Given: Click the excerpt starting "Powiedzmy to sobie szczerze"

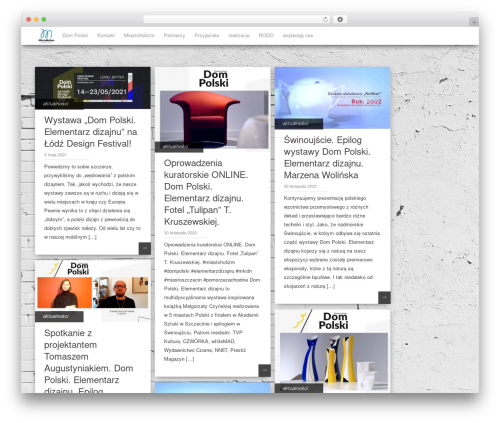Looking at the screenshot, I should [x=92, y=202].
